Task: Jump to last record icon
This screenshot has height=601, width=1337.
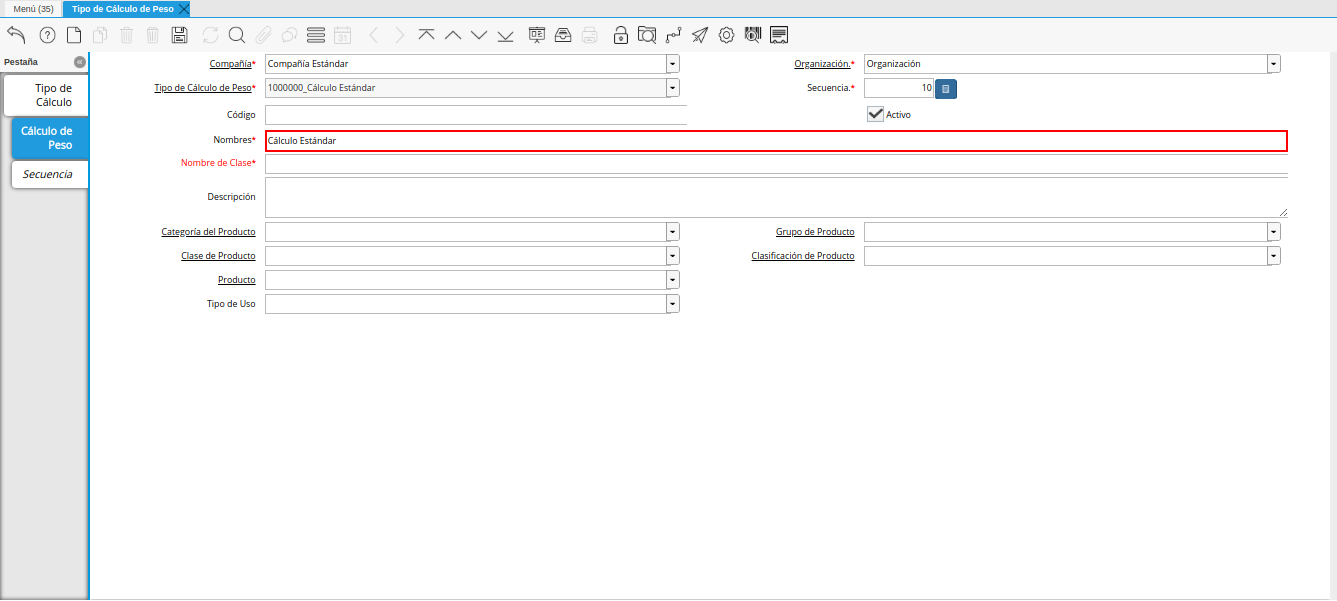Action: click(x=505, y=35)
